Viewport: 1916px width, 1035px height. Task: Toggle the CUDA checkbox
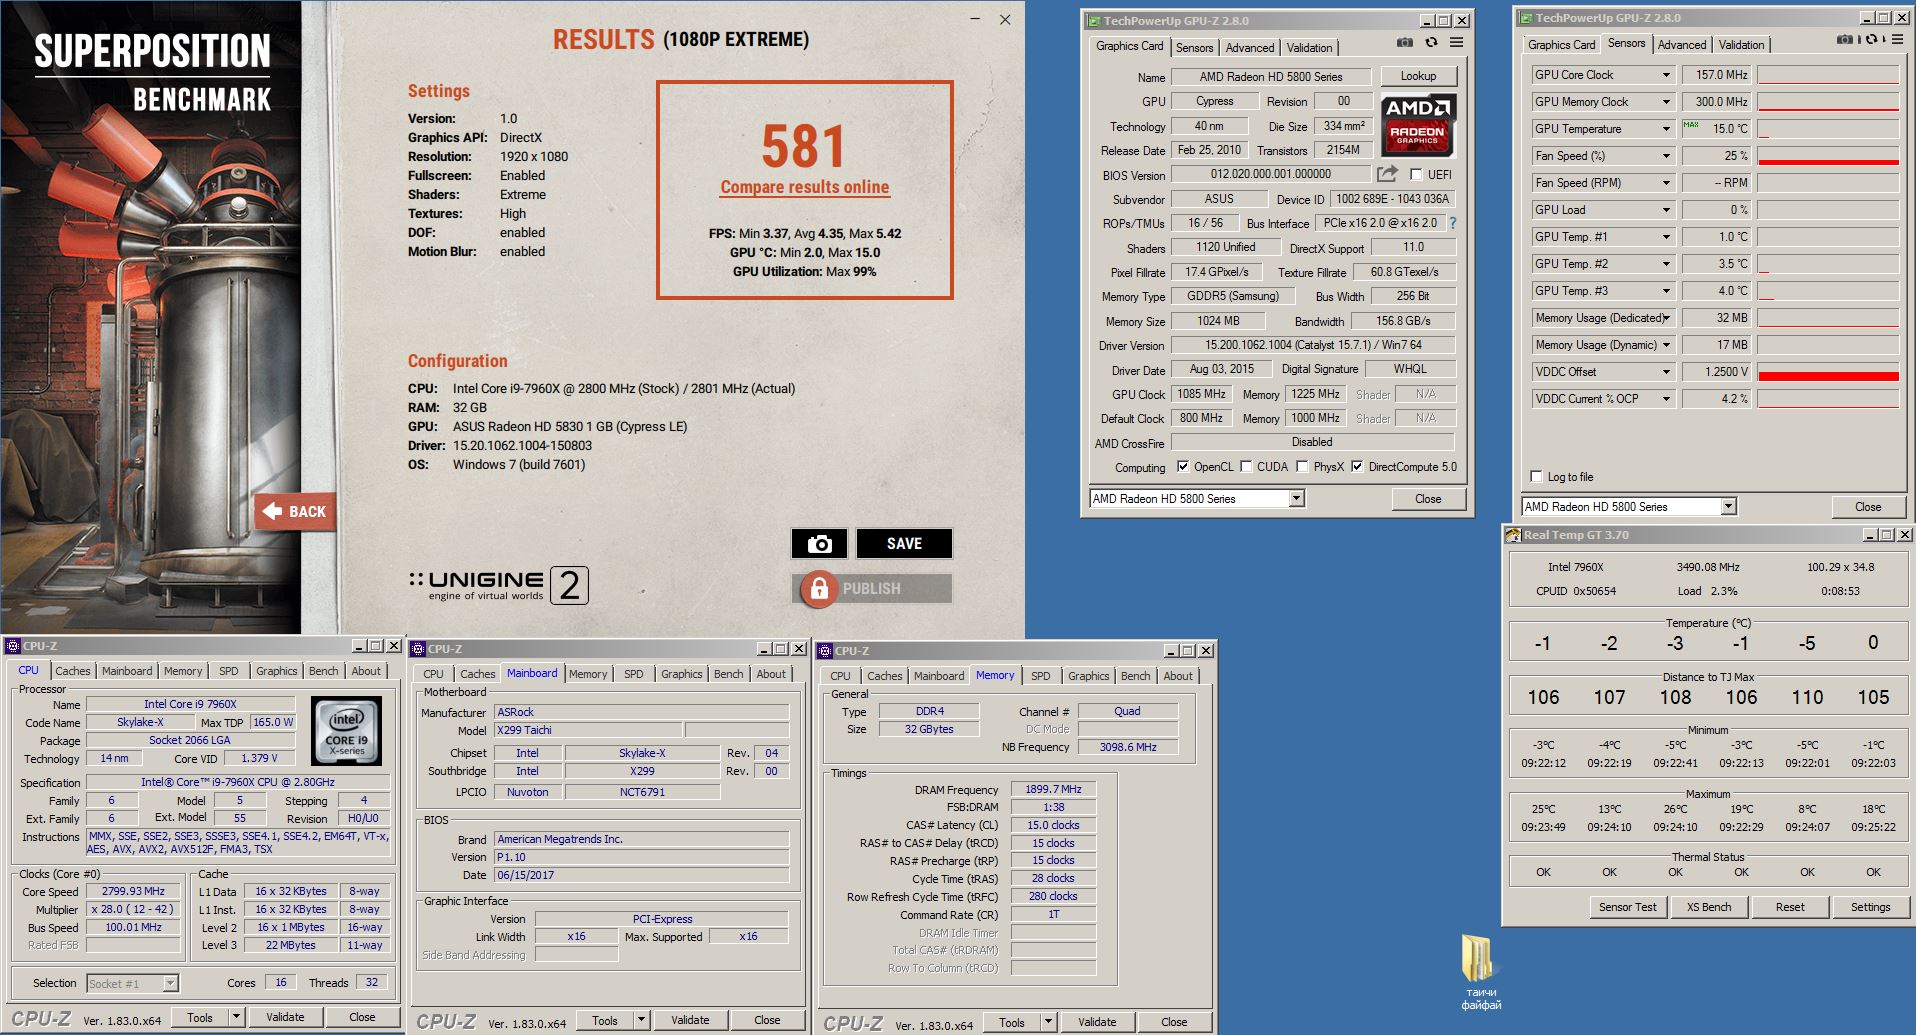tap(1246, 466)
